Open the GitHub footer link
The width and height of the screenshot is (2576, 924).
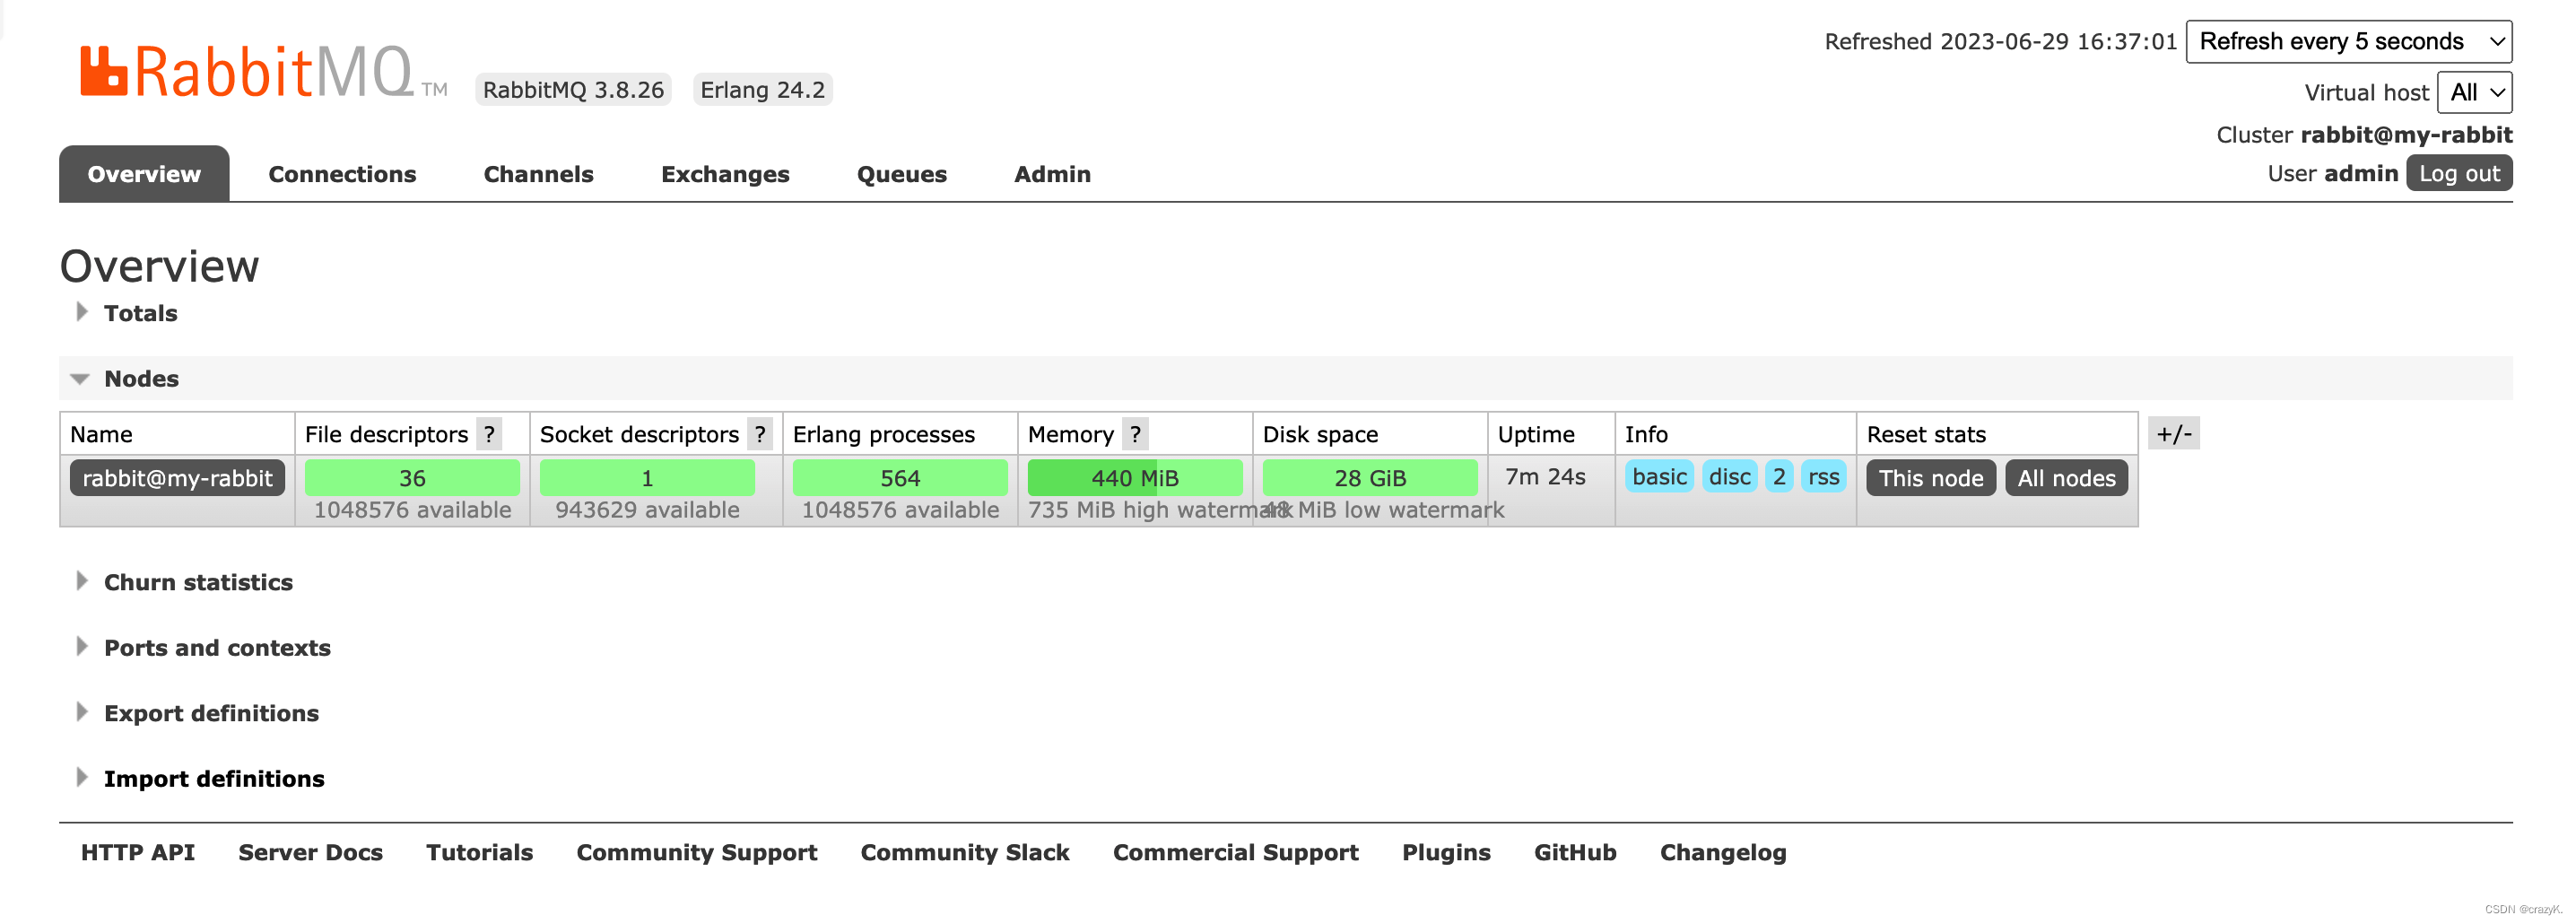tap(1574, 852)
